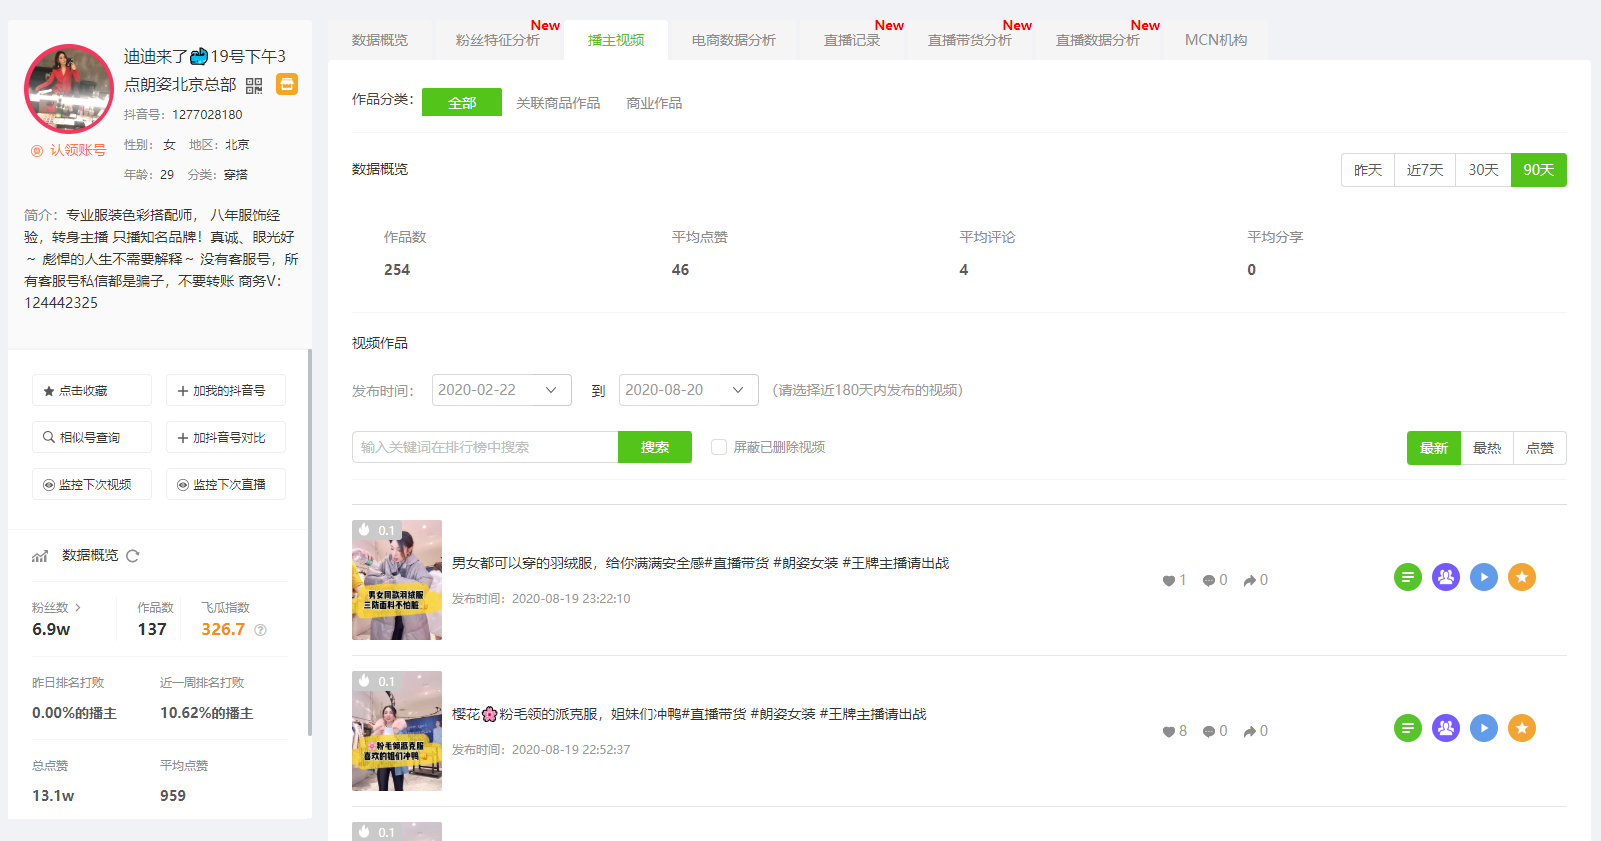The width and height of the screenshot is (1601, 841).
Task: Open start date dropdown 2020-02-22
Action: coord(502,390)
